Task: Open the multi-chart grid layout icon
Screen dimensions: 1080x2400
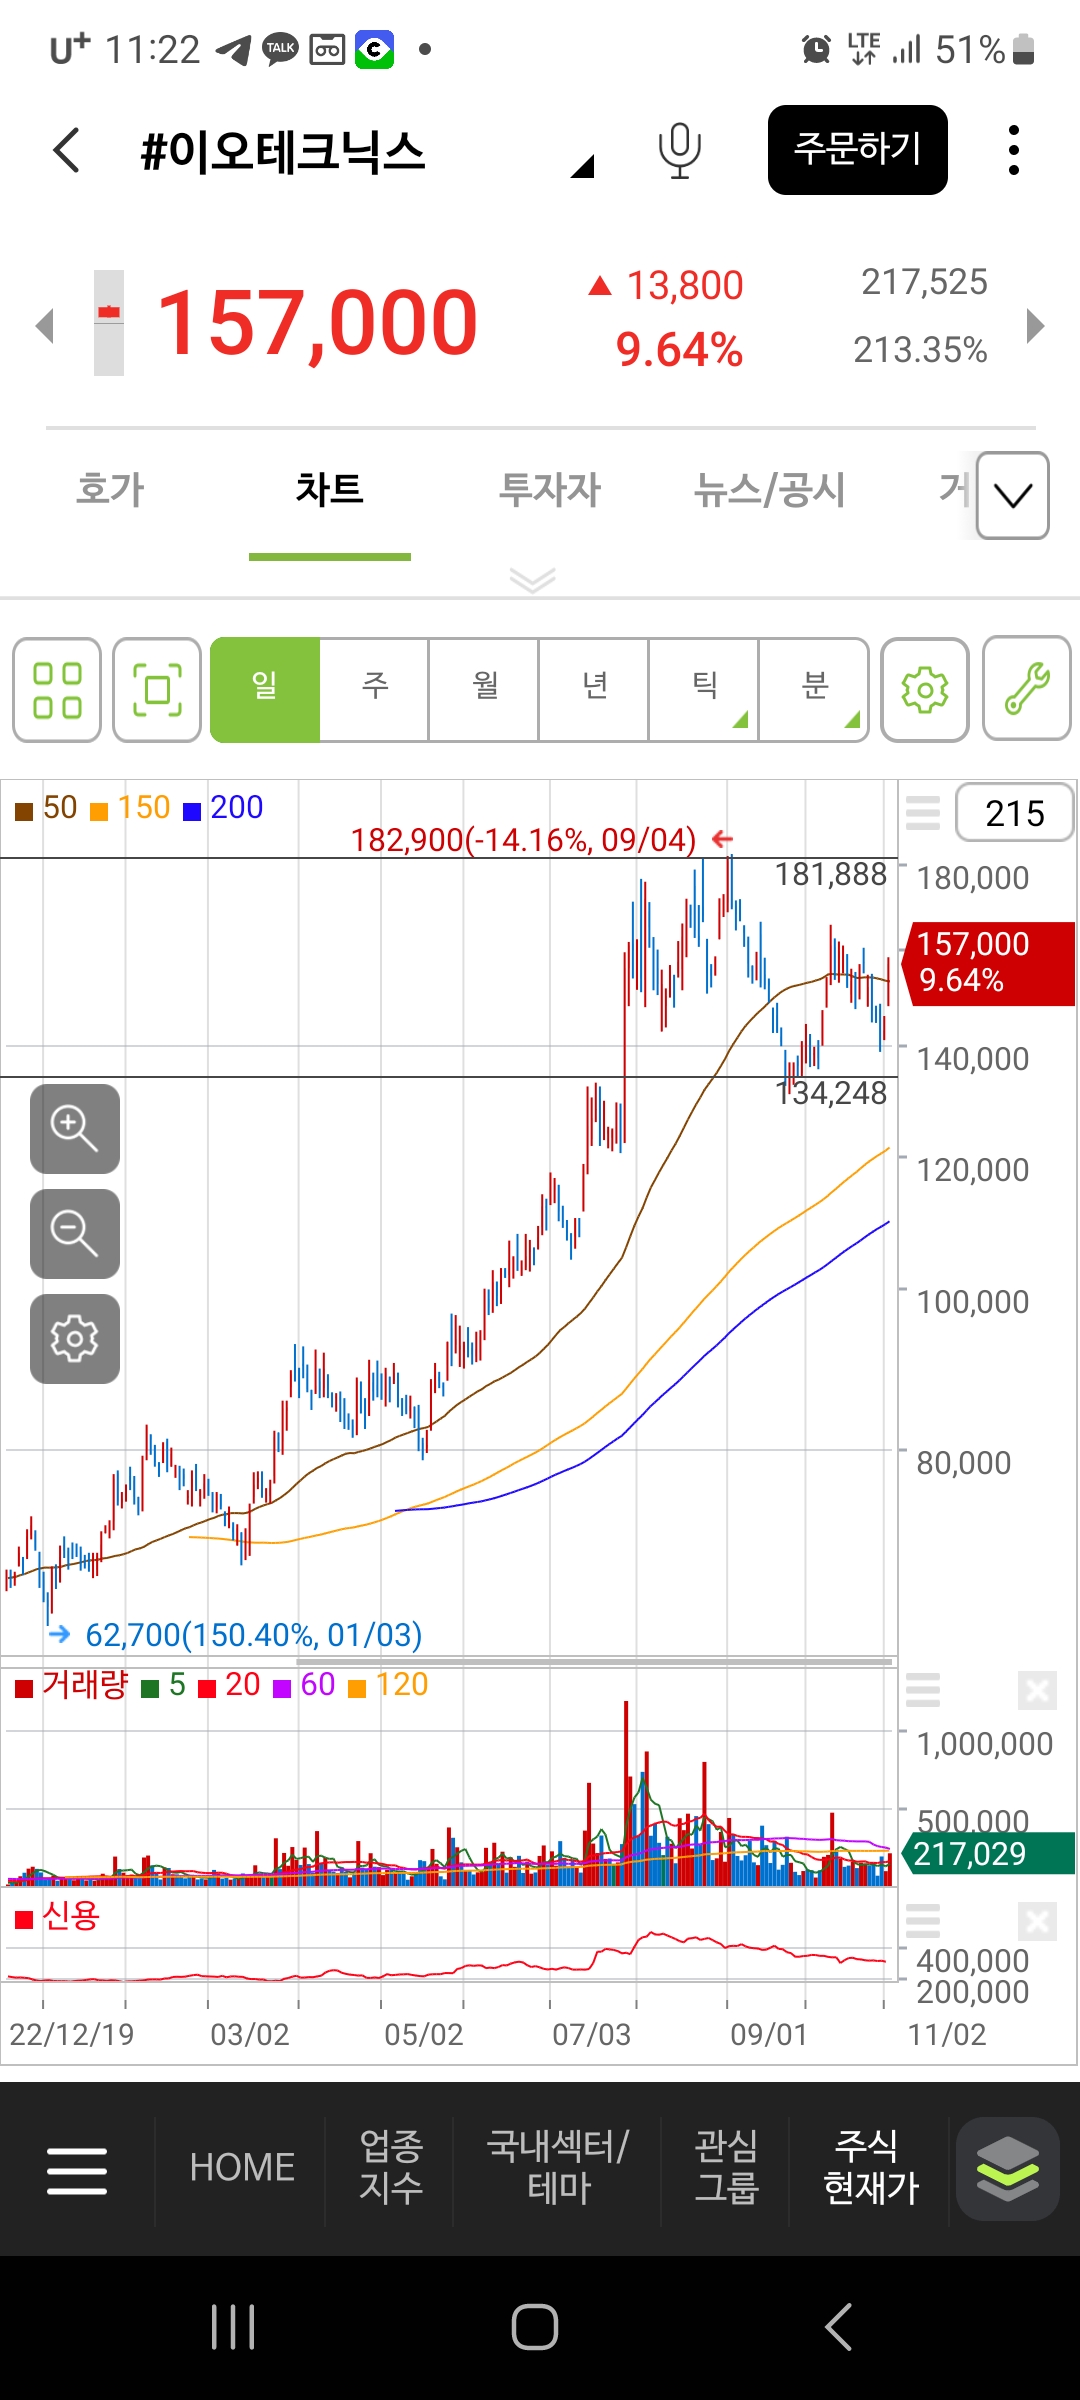Action: [57, 690]
